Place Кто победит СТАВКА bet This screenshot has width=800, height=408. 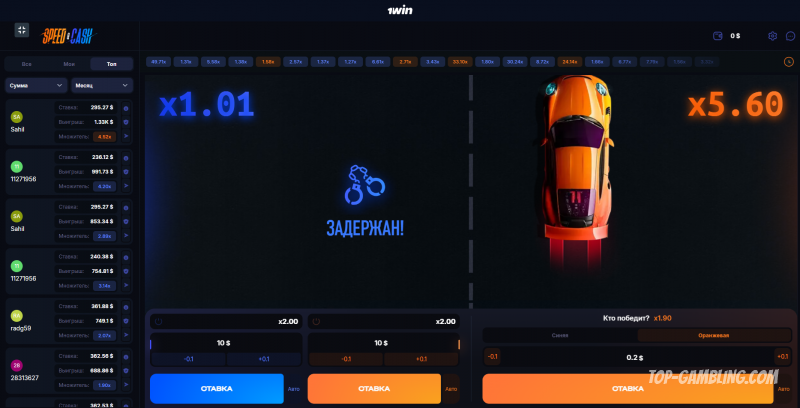pyautogui.click(x=628, y=389)
